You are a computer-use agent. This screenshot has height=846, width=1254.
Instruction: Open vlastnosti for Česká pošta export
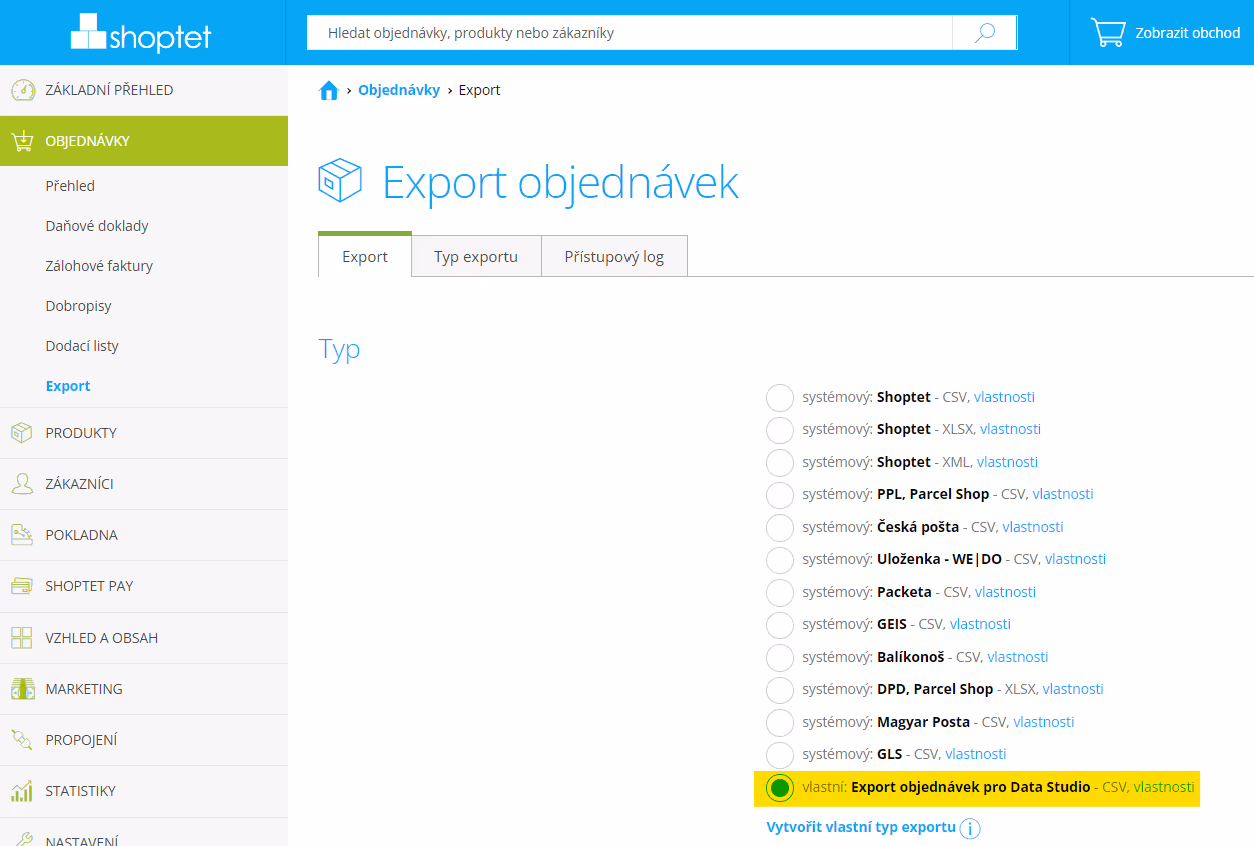pos(1033,527)
